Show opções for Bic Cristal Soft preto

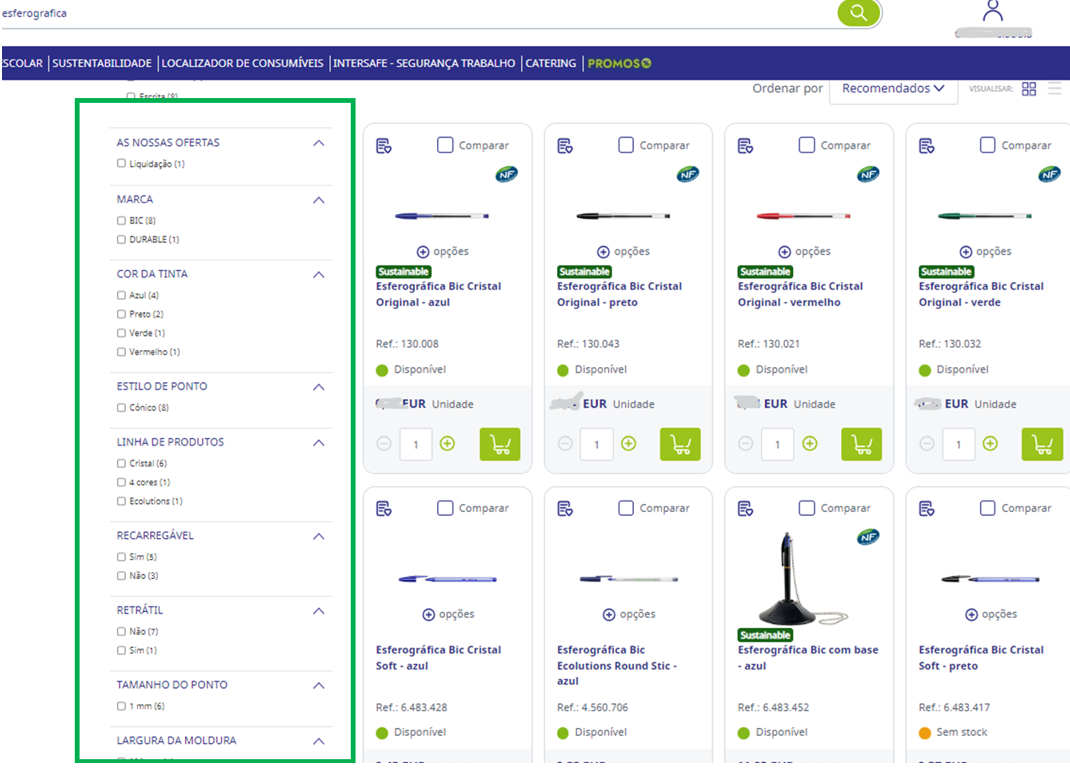tap(992, 614)
